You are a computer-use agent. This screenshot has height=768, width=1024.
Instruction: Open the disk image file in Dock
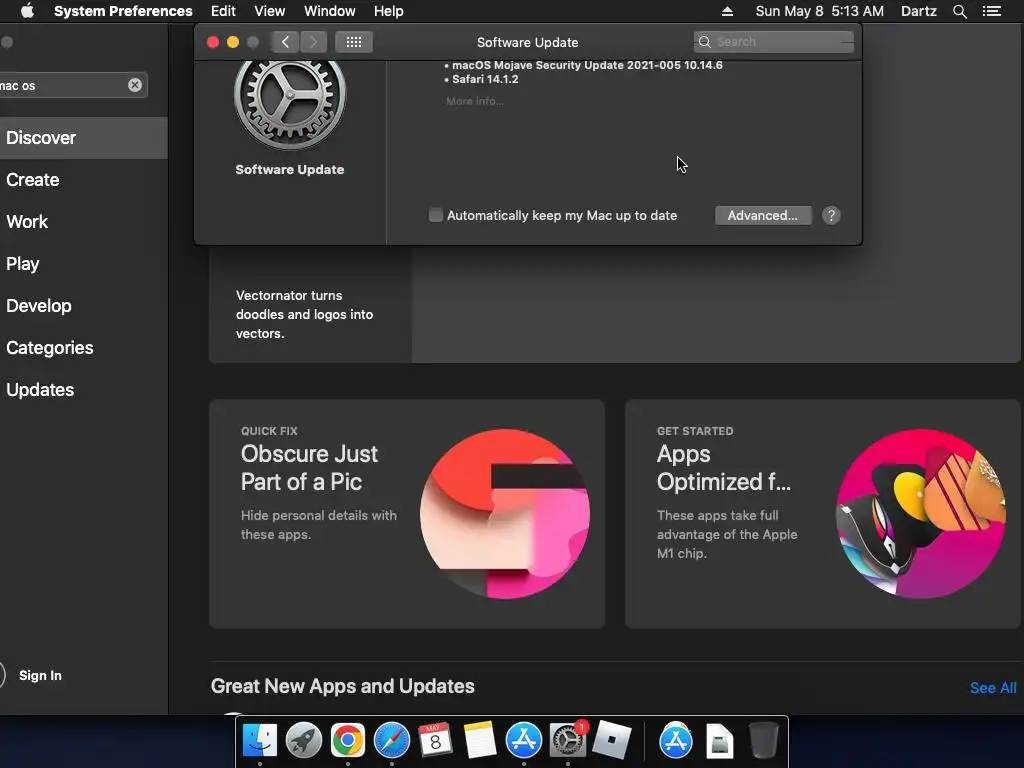pyautogui.click(x=720, y=740)
